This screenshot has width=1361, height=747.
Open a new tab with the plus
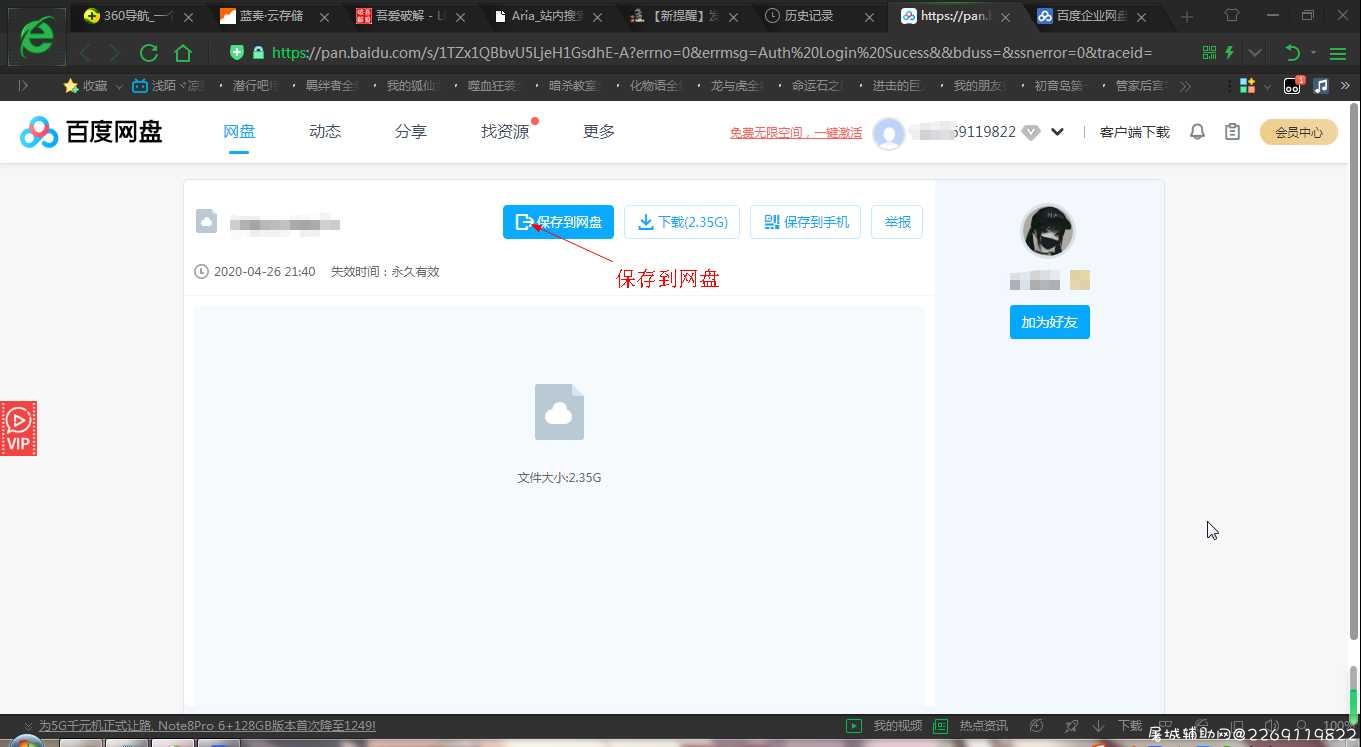click(x=1187, y=17)
